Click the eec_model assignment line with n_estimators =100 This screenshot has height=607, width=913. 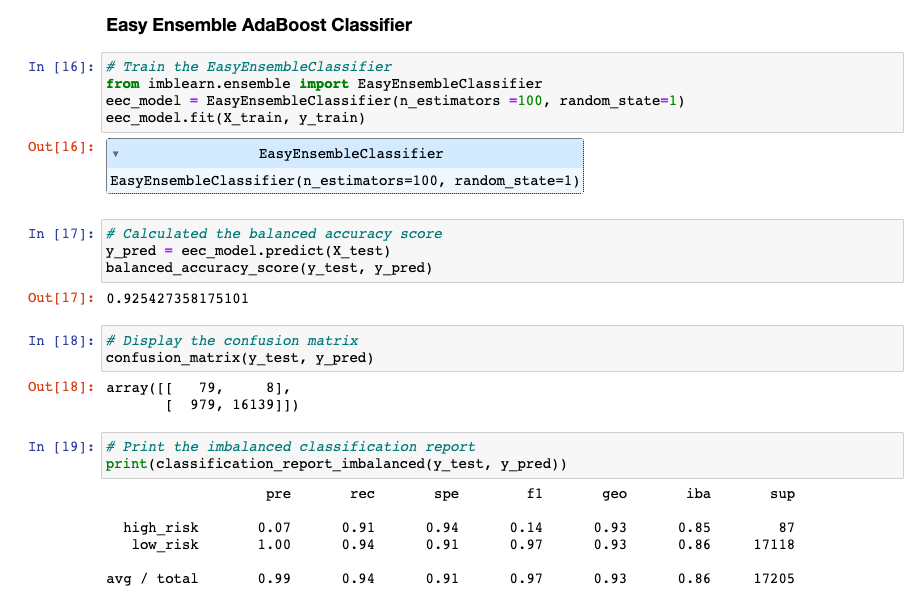pyautogui.click(x=395, y=101)
